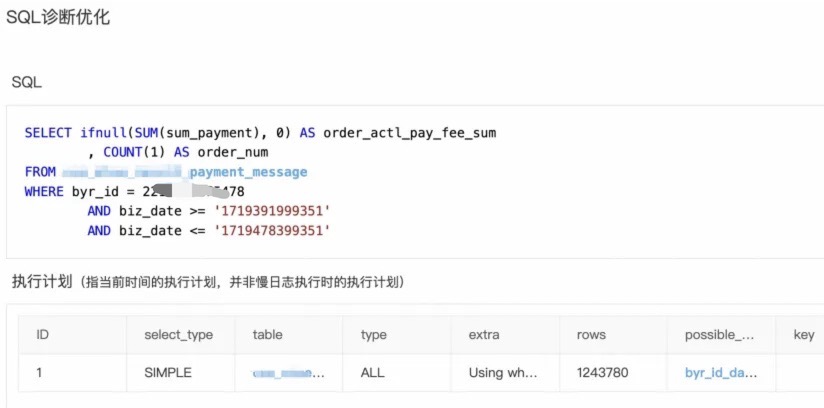The width and height of the screenshot is (824, 408).
Task: Click the SELECT ifnull(SUM(sum_payment) line
Action: pyautogui.click(x=260, y=133)
